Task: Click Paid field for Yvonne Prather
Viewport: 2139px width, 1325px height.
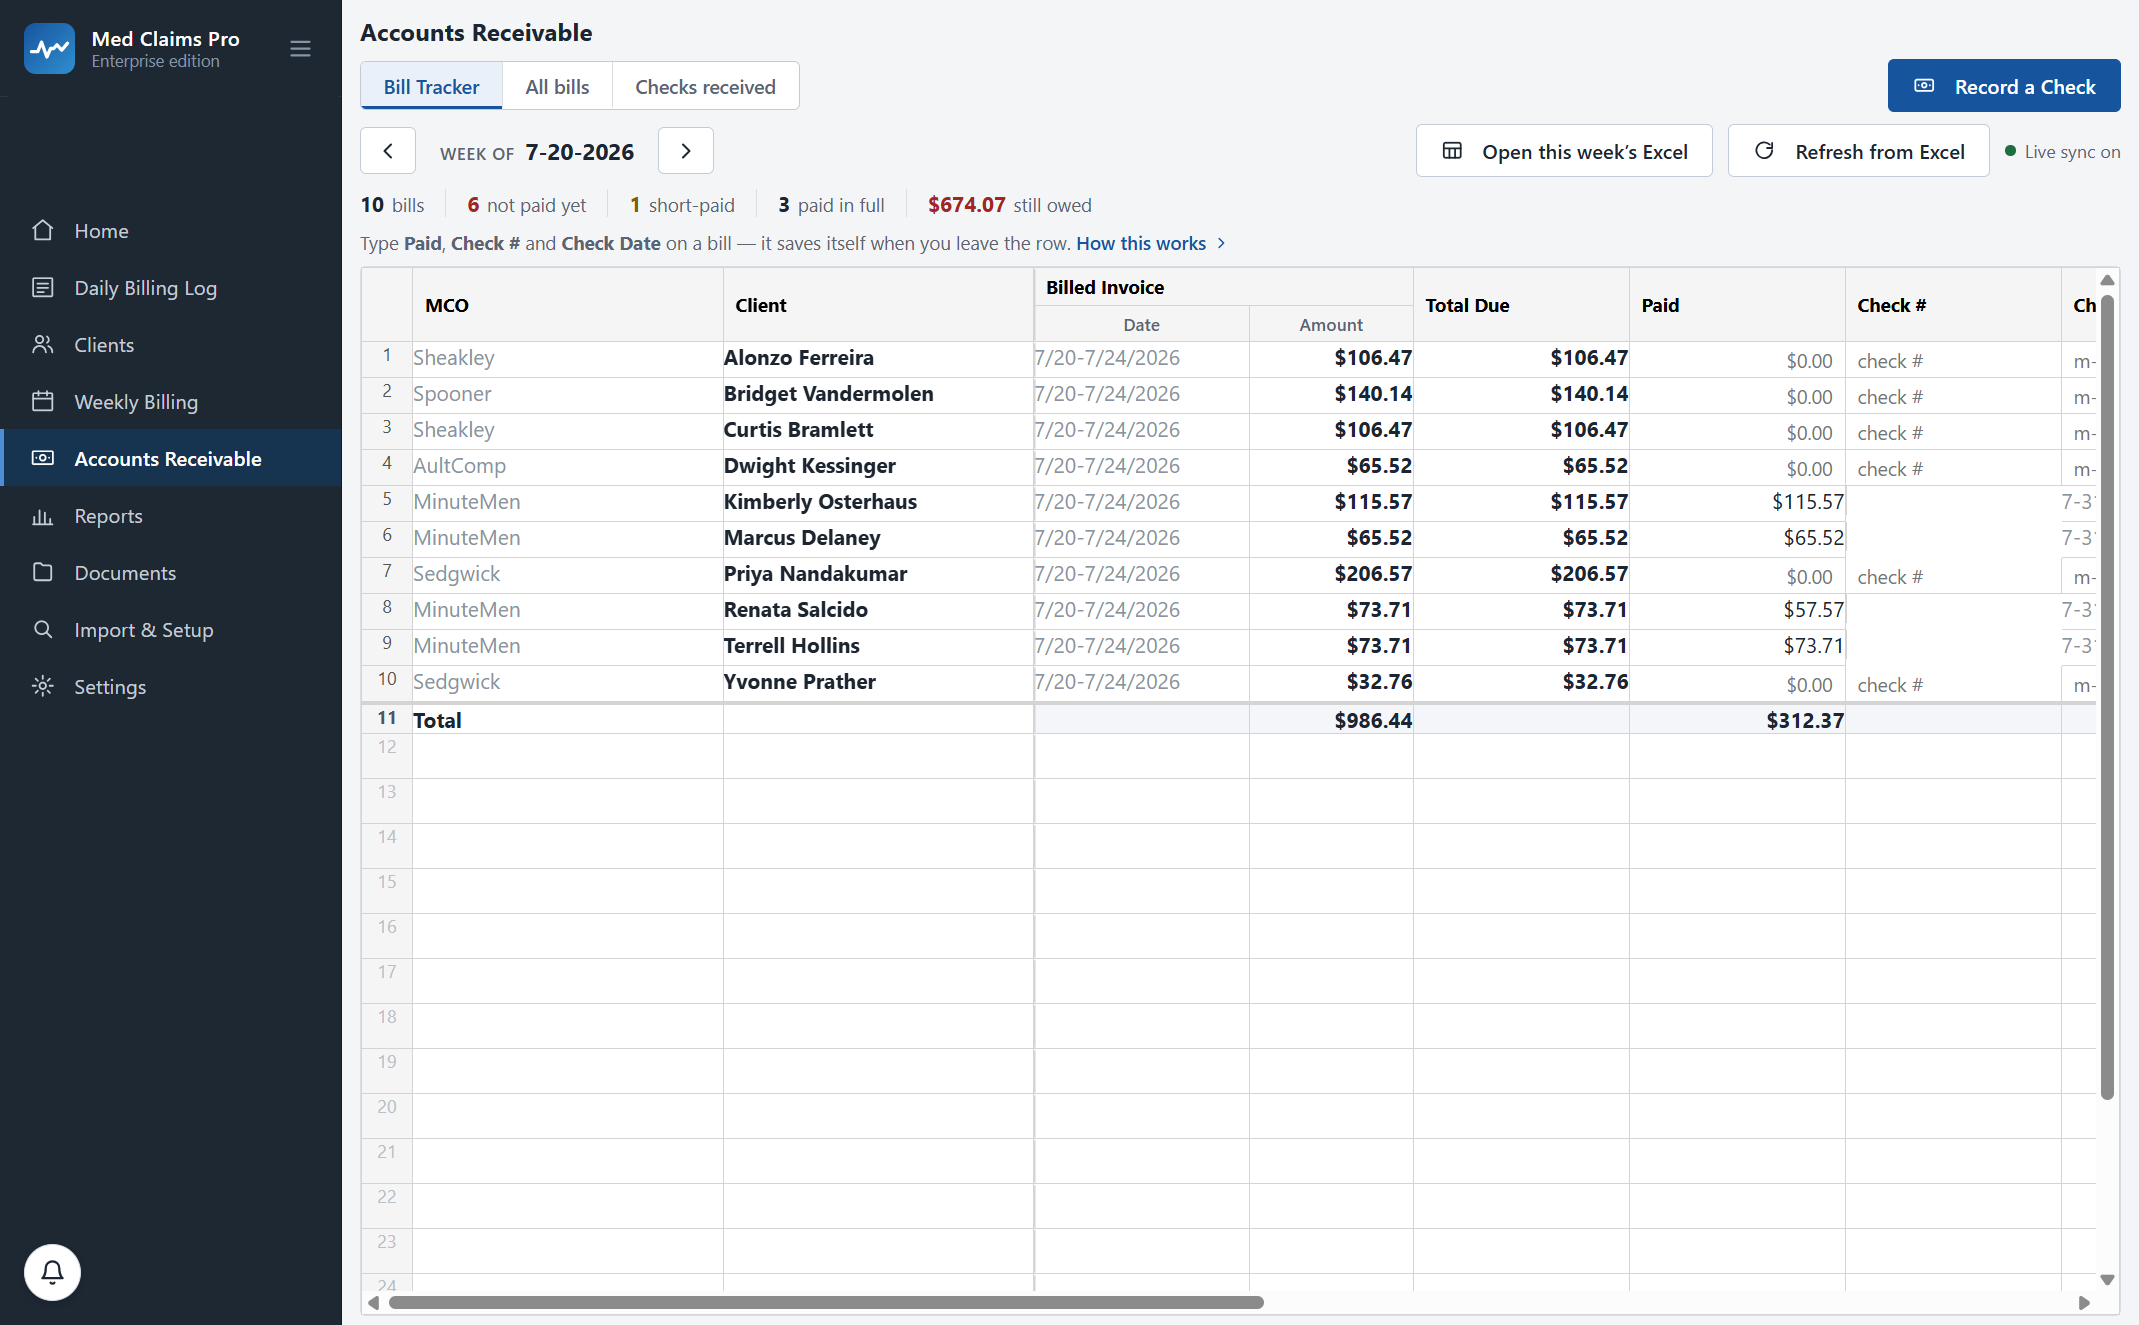Action: click(1737, 684)
